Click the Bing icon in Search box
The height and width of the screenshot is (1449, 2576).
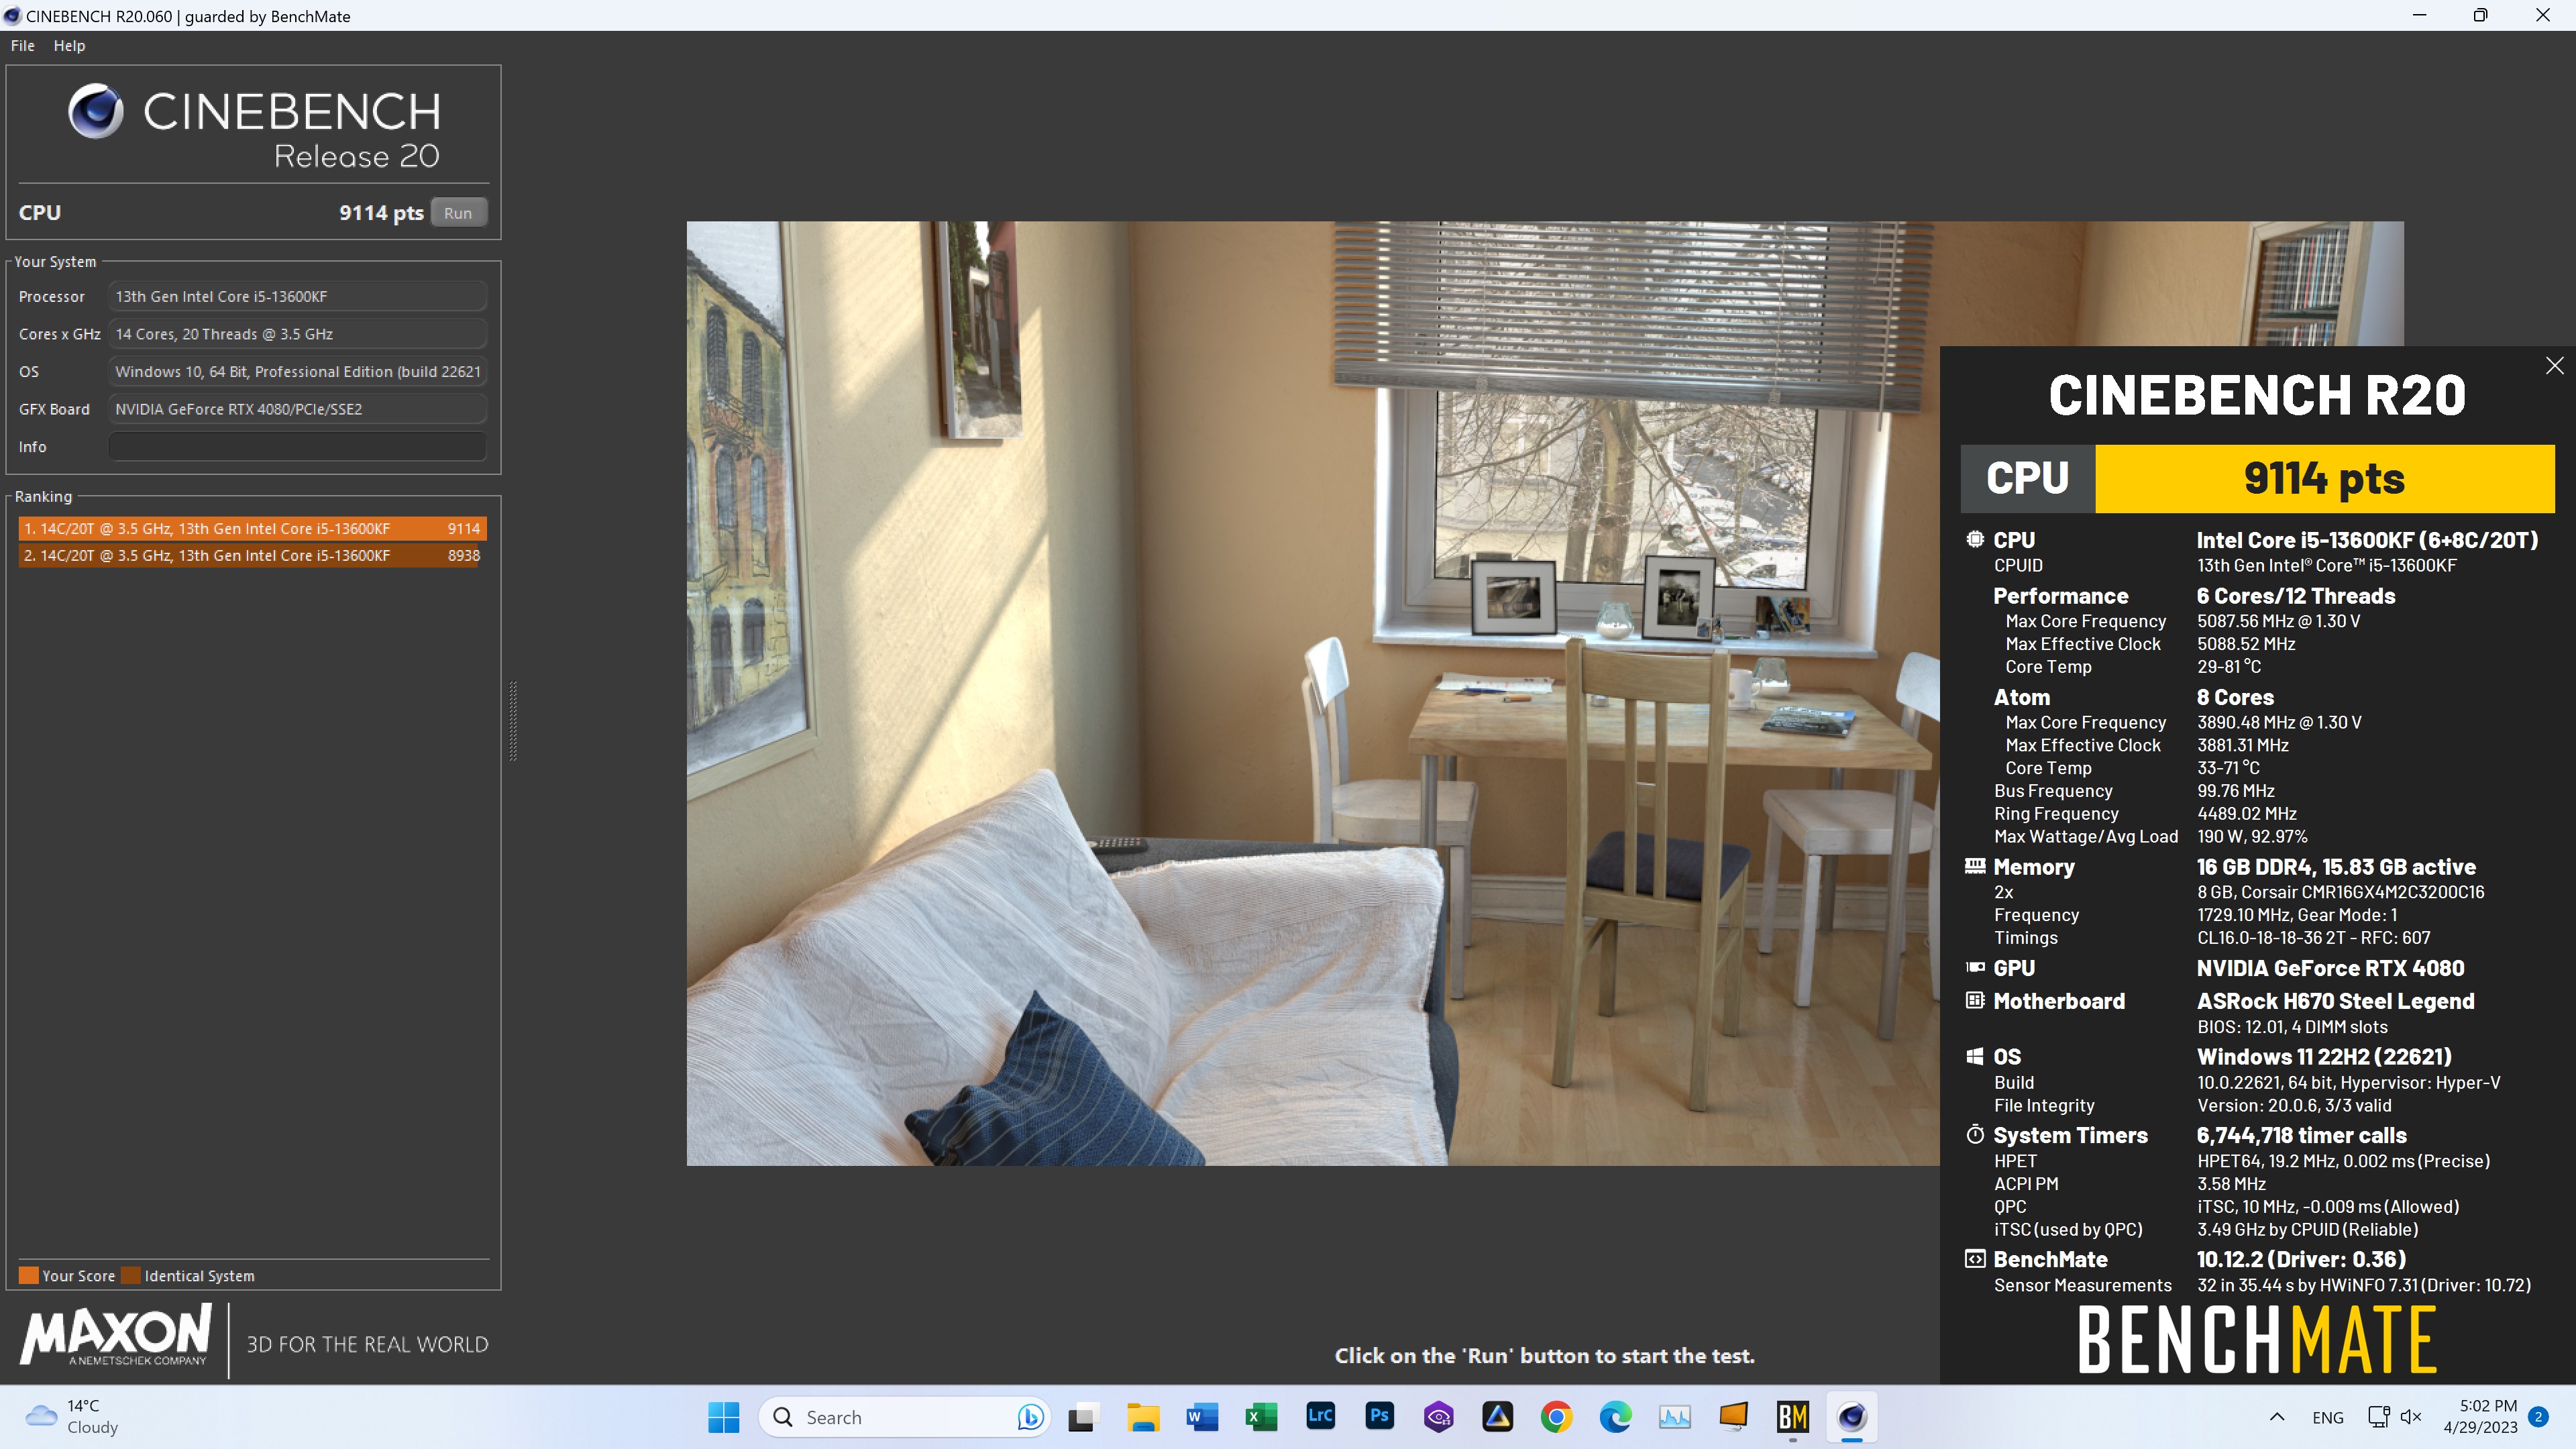[x=1030, y=1417]
